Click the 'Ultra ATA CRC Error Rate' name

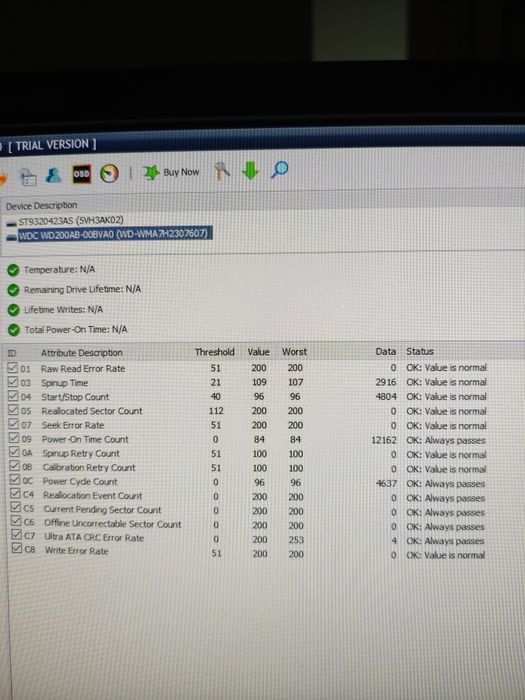click(x=94, y=538)
